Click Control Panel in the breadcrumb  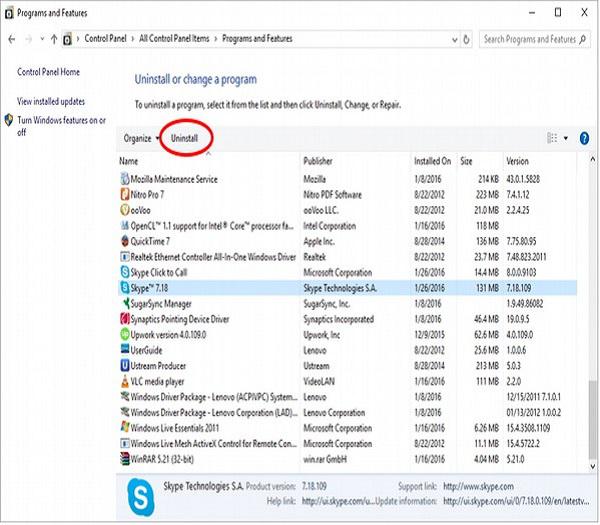pos(105,39)
